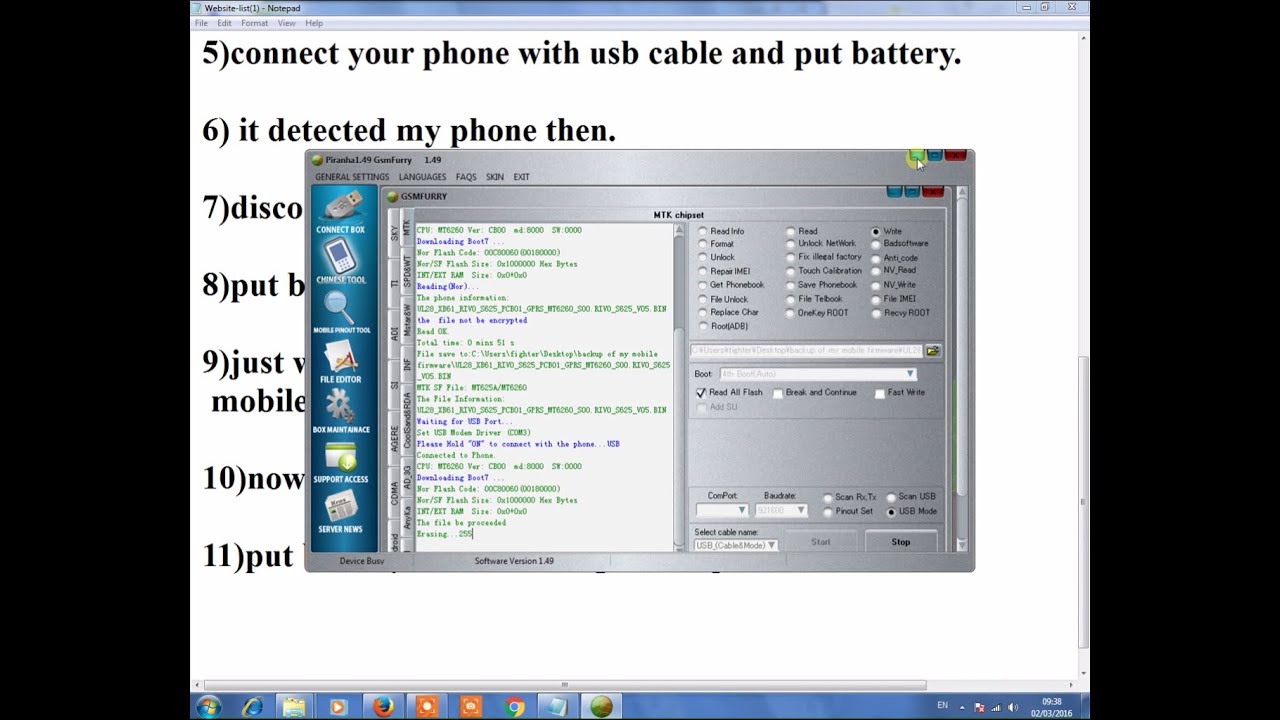Switch to the MTK chipset tab

[x=406, y=229]
